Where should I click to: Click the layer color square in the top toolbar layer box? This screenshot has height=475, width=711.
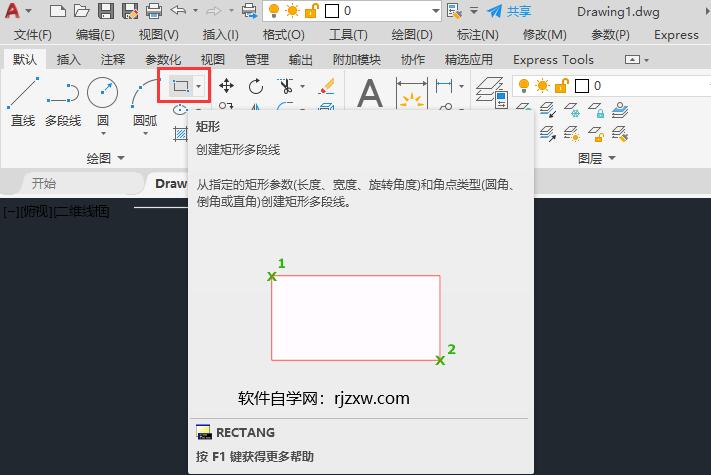[x=332, y=11]
